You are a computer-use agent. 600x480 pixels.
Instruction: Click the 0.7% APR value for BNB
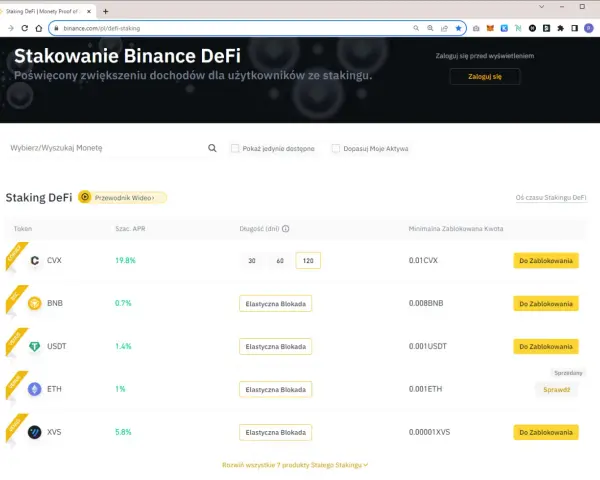pos(123,303)
